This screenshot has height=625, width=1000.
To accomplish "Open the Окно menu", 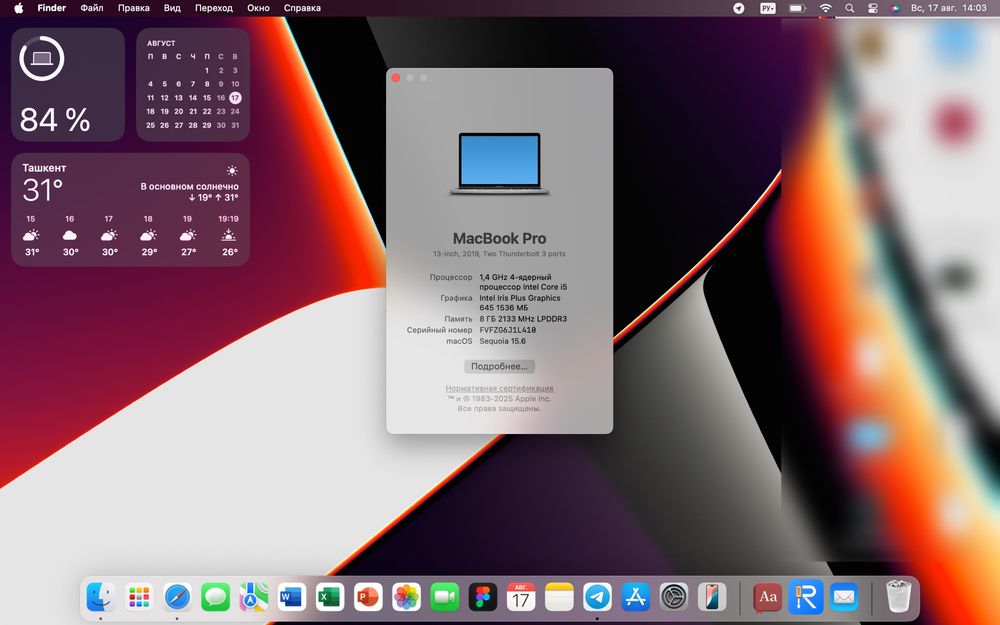I will tap(258, 8).
